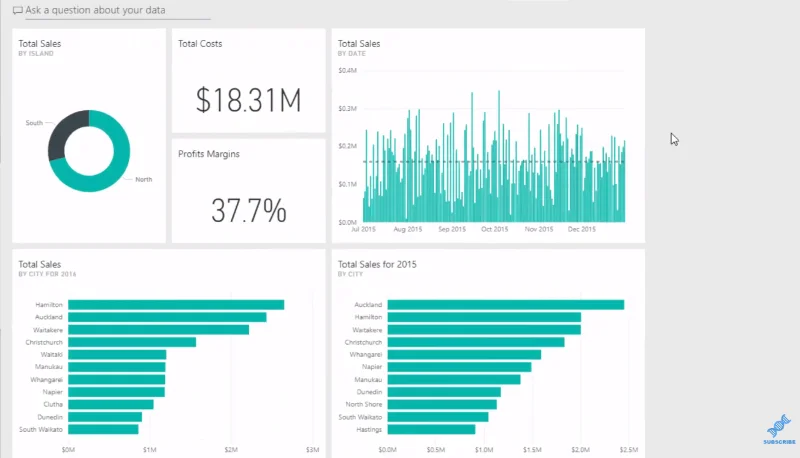Click the '$3M' axis label in 2016 chart
The height and width of the screenshot is (458, 800).
point(313,450)
